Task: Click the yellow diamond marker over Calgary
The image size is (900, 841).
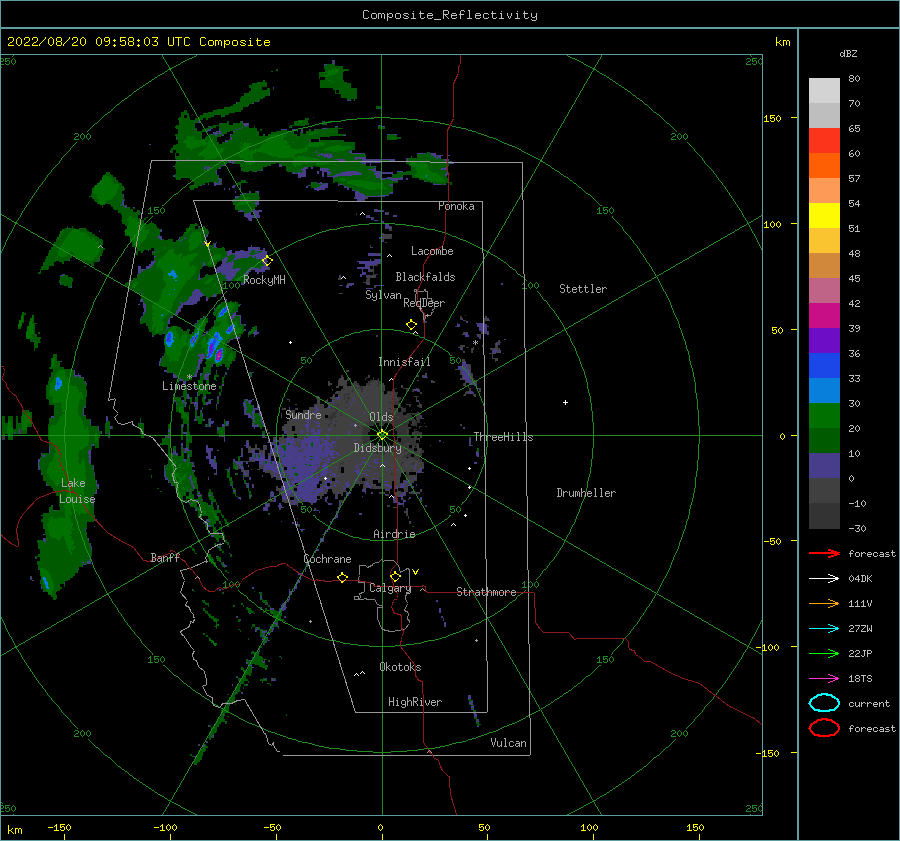Action: (x=395, y=576)
